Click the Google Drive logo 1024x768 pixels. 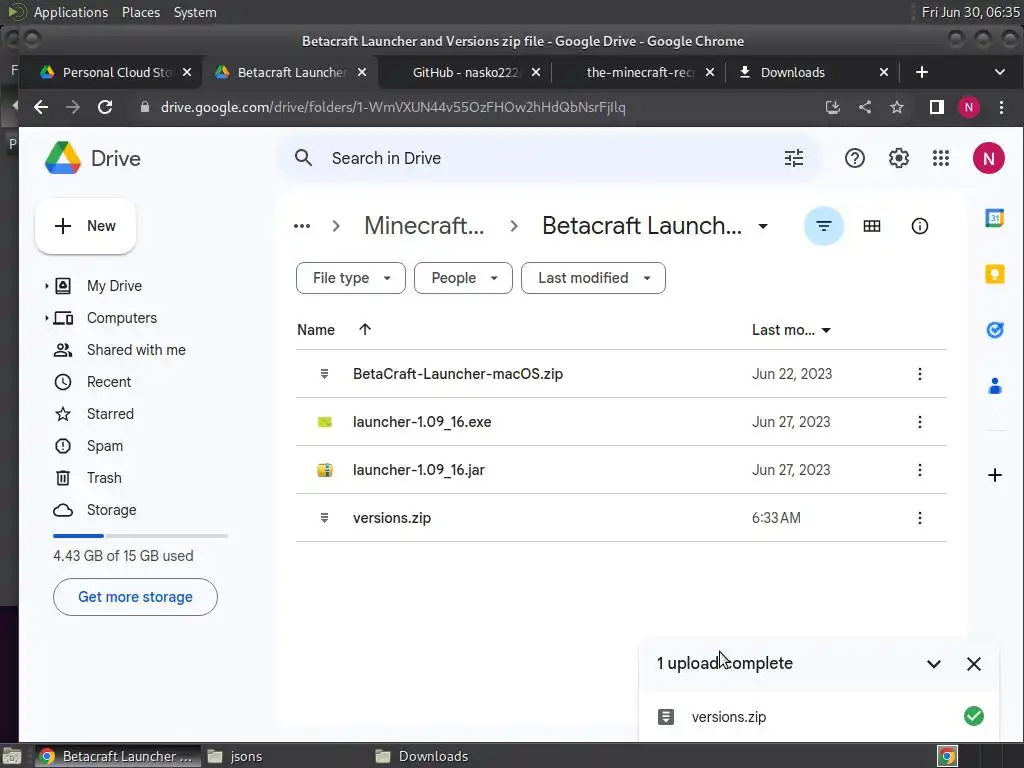(63, 158)
